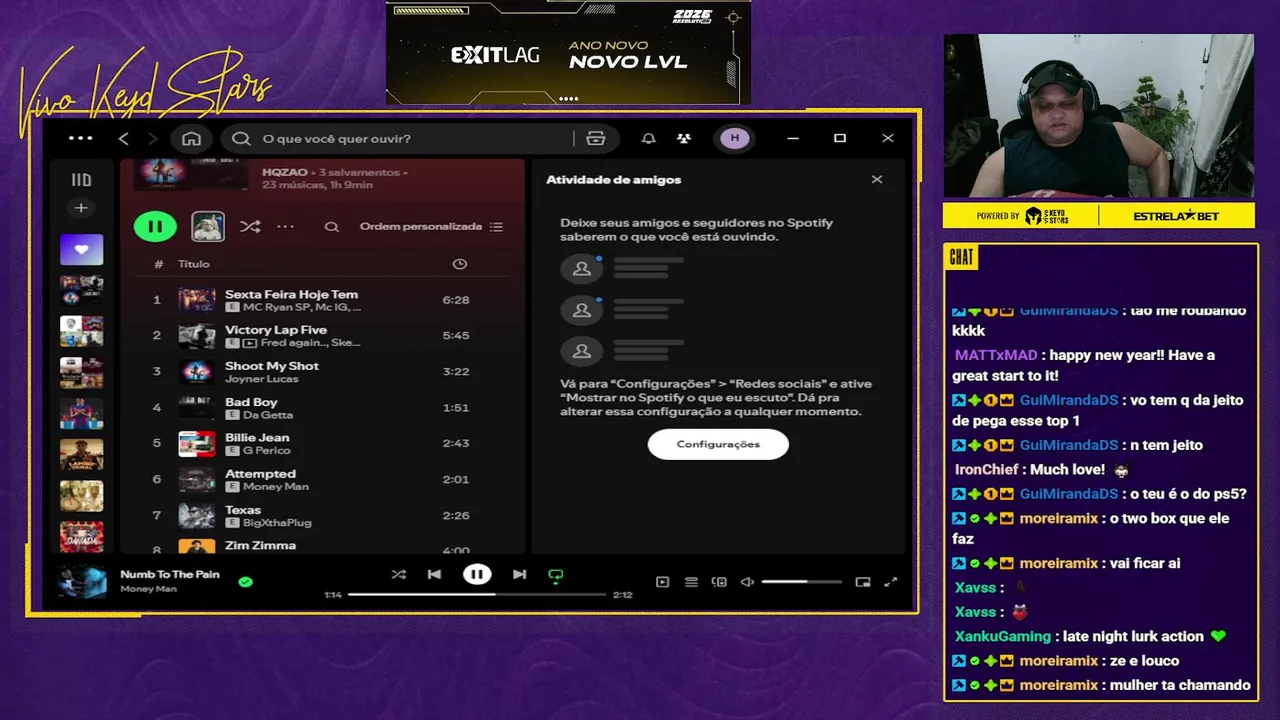Select the playlist preview thumbnail beside play button
Viewport: 1280px width, 720px height.
click(x=208, y=226)
